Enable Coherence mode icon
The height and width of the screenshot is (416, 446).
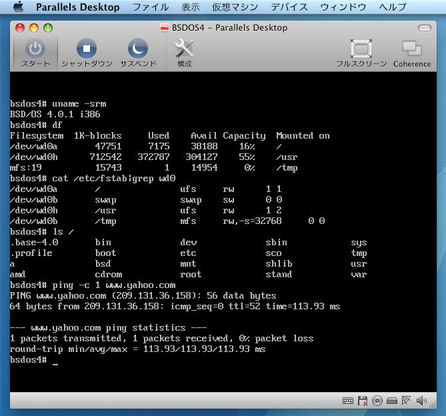[412, 49]
